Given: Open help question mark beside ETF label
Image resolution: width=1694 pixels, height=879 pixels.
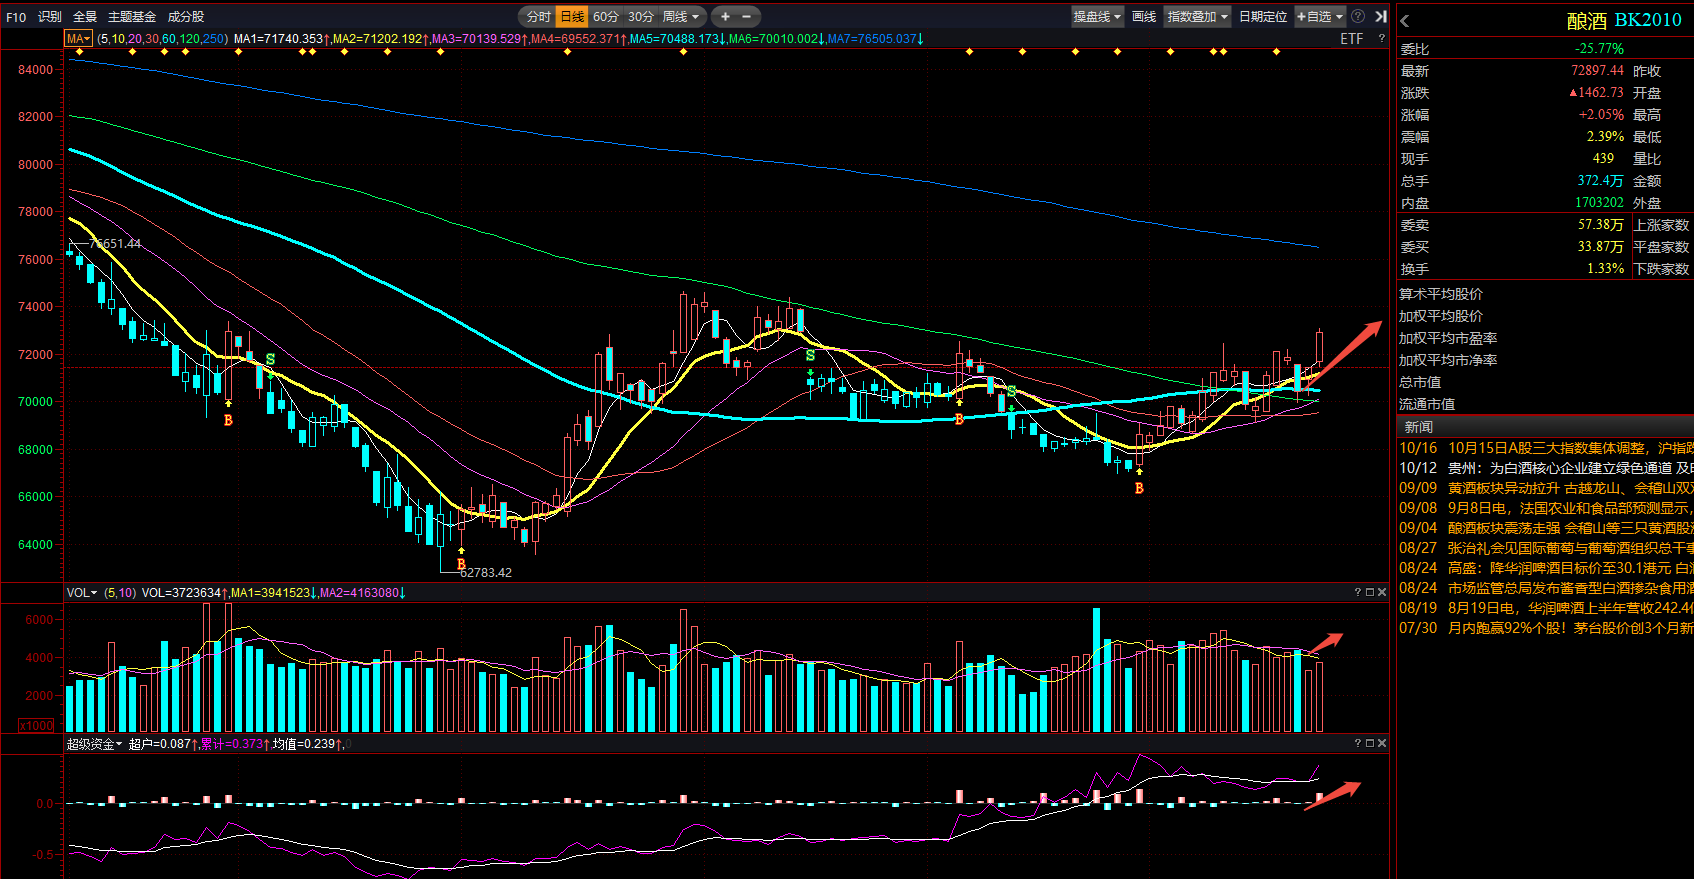Looking at the screenshot, I should 1382,39.
